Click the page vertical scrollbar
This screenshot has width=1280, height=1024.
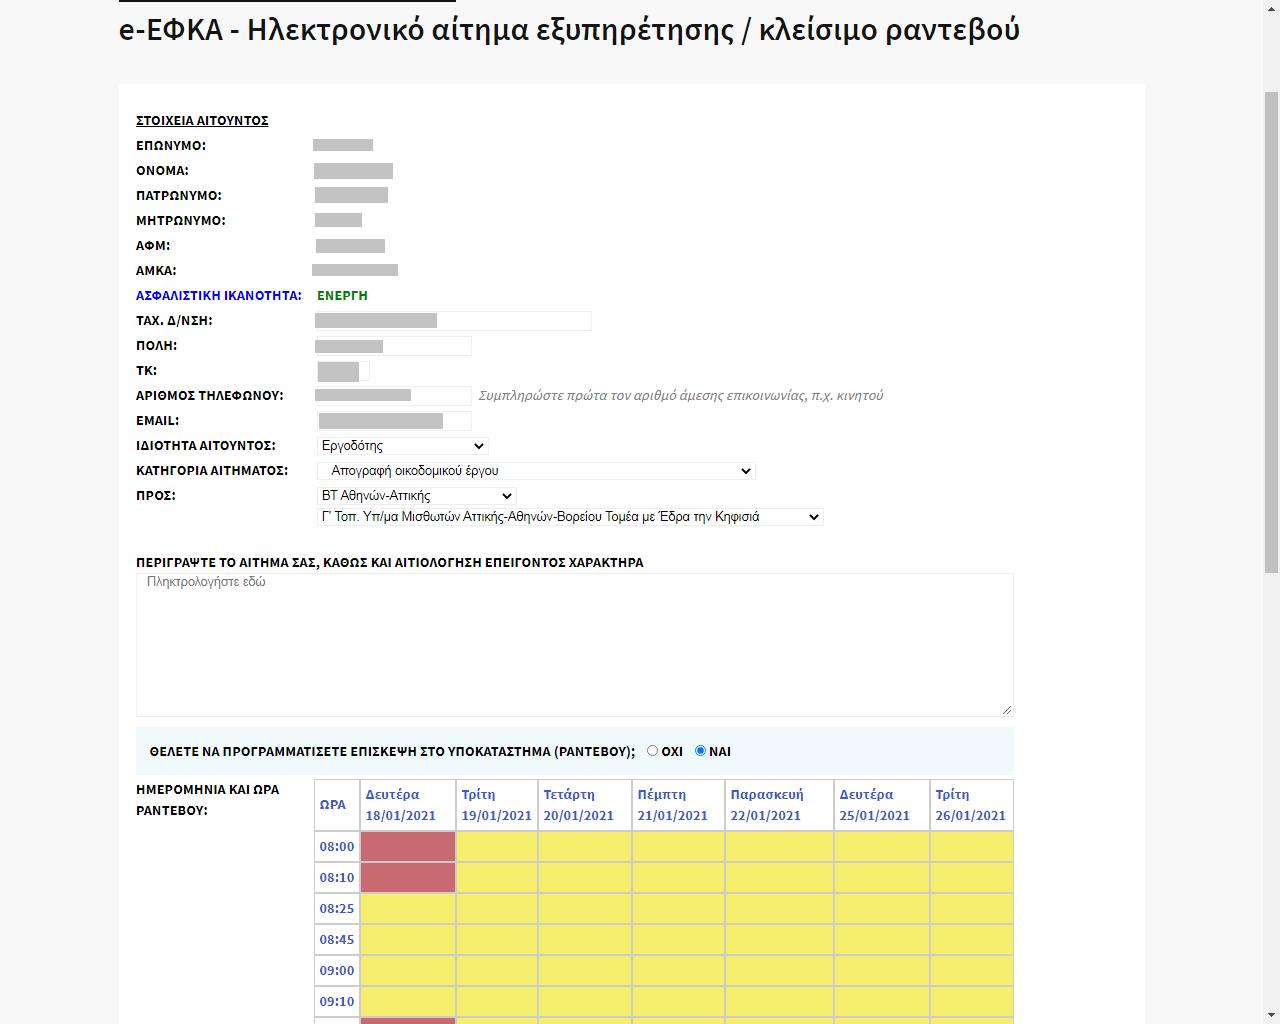[x=1271, y=330]
